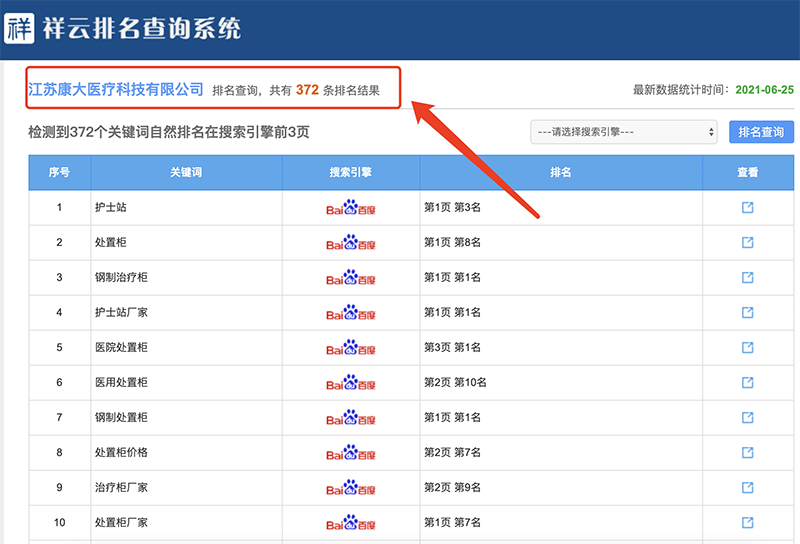Click ranking 第1页 第8名
The image size is (800, 544).
(x=453, y=242)
